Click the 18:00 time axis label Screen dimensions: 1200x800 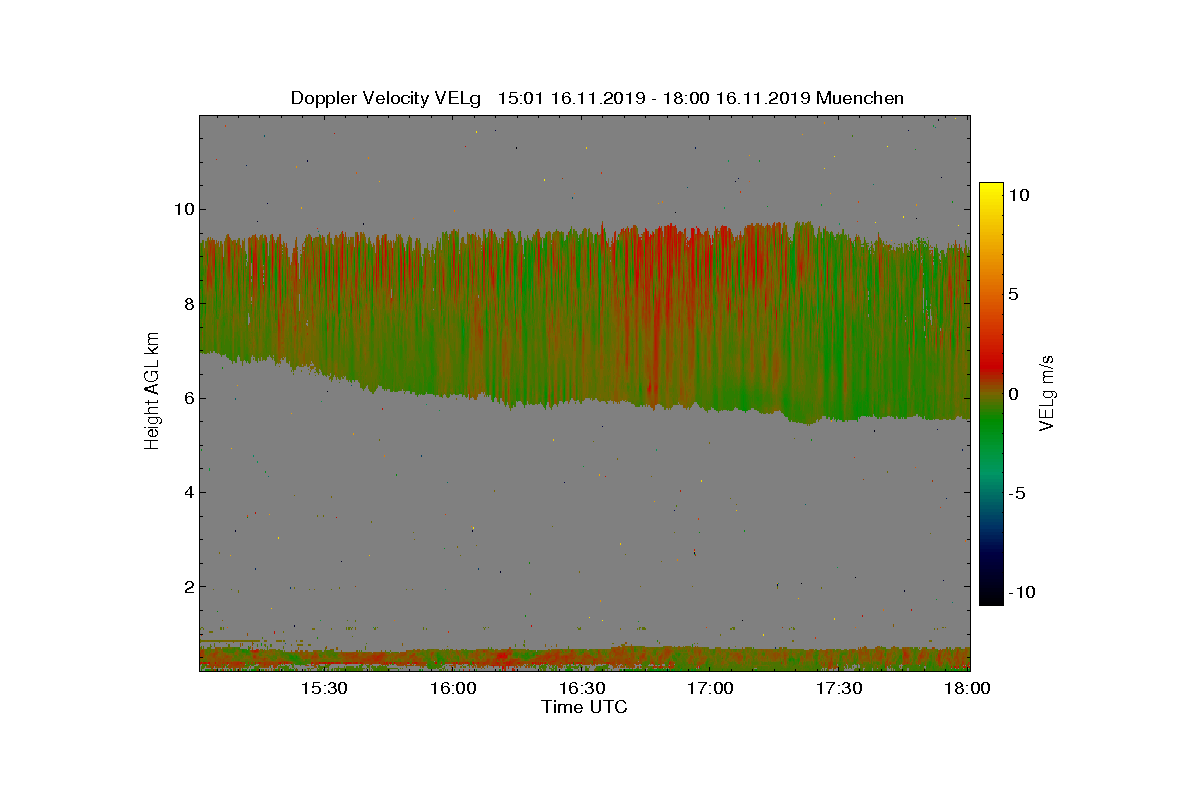[x=968, y=689]
